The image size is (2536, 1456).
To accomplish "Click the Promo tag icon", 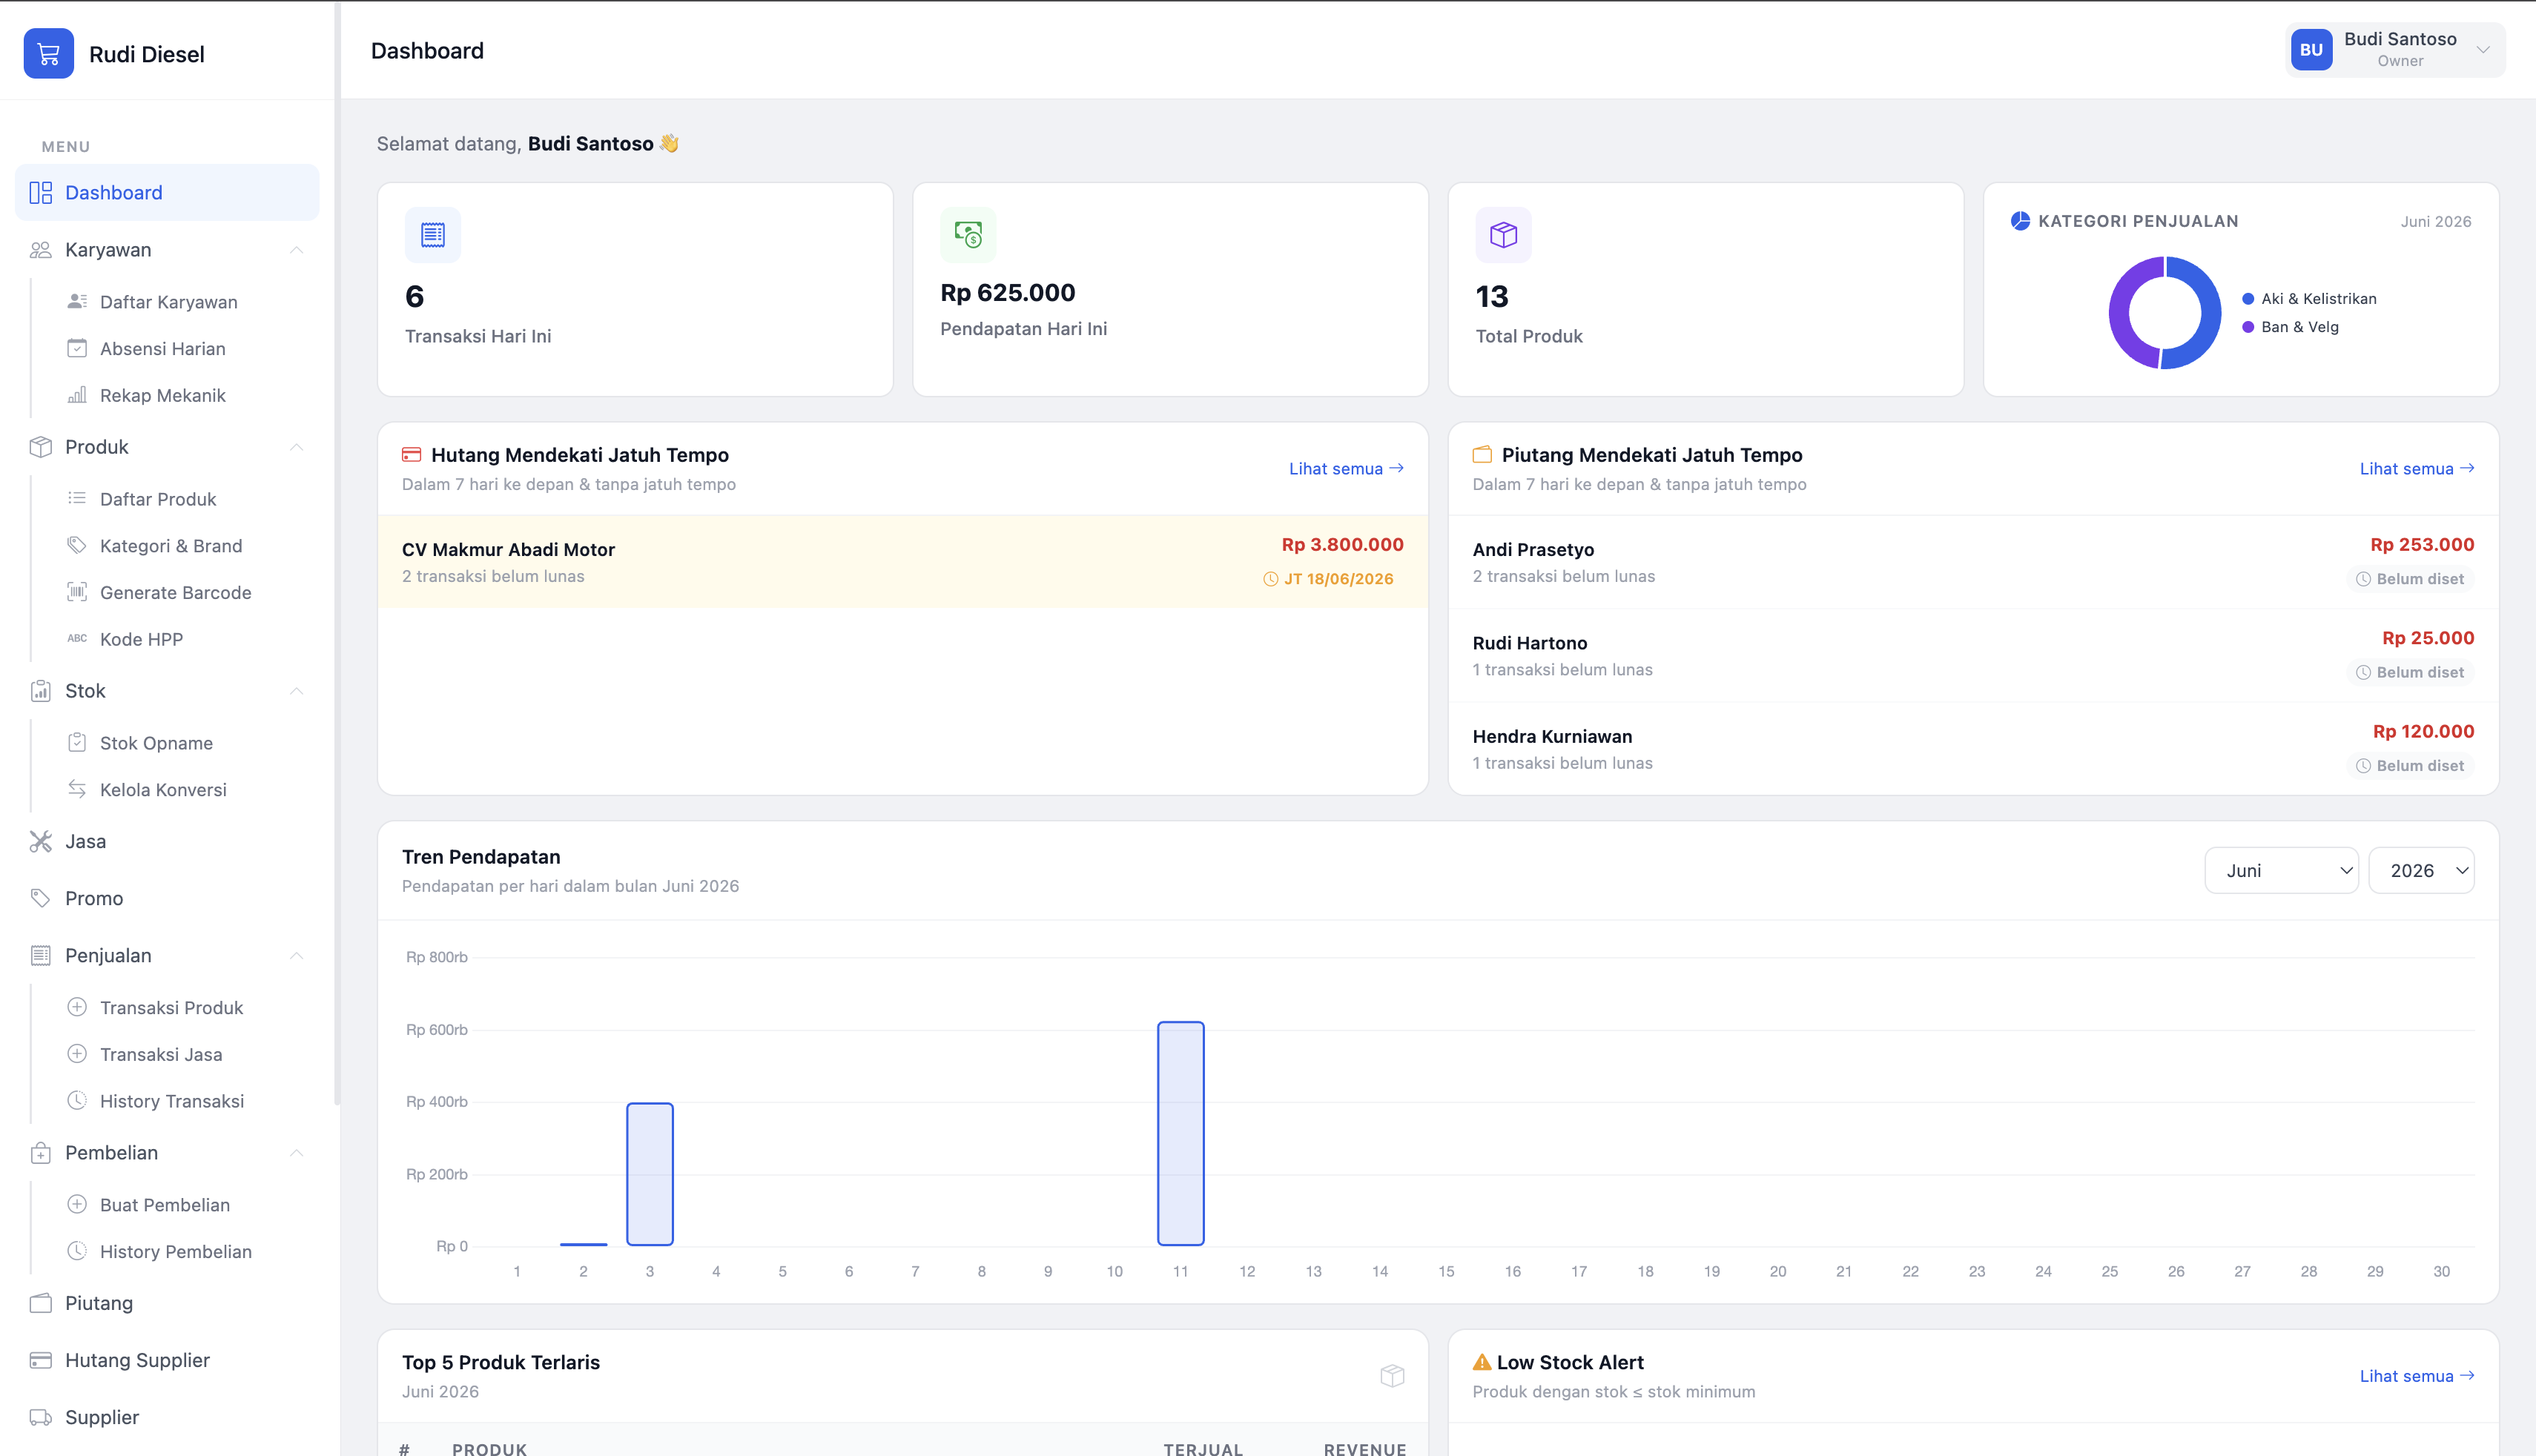I will pyautogui.click(x=41, y=898).
